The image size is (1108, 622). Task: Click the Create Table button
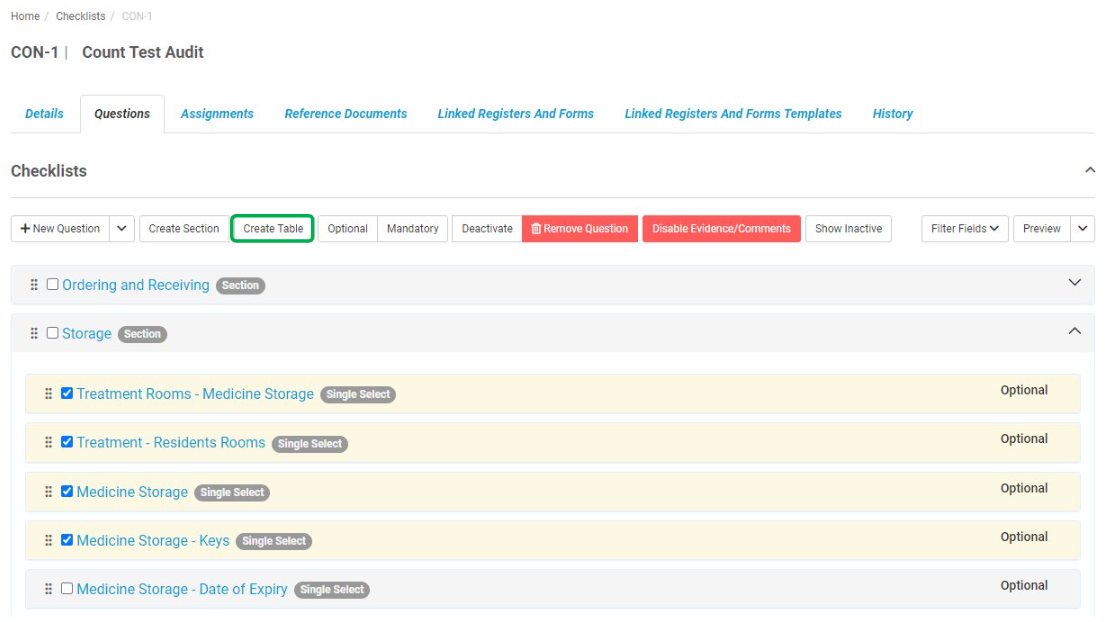point(272,228)
